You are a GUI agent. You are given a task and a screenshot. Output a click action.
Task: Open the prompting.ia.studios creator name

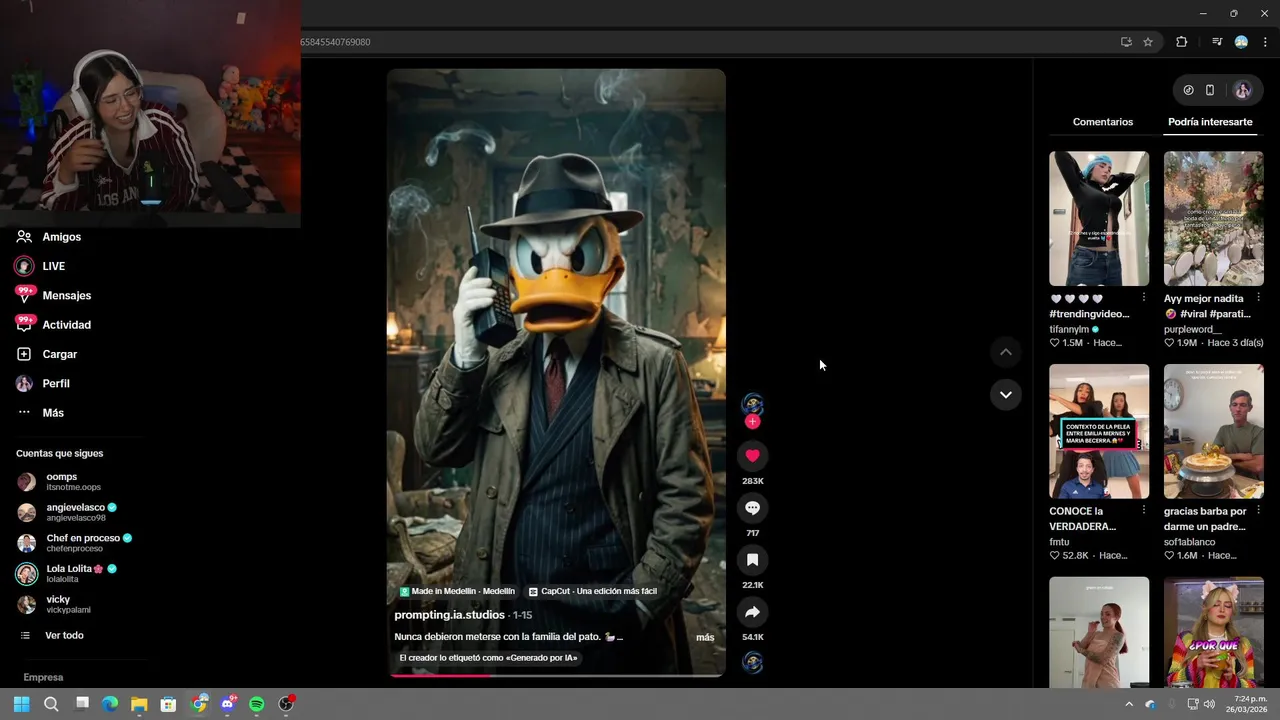[x=449, y=615]
